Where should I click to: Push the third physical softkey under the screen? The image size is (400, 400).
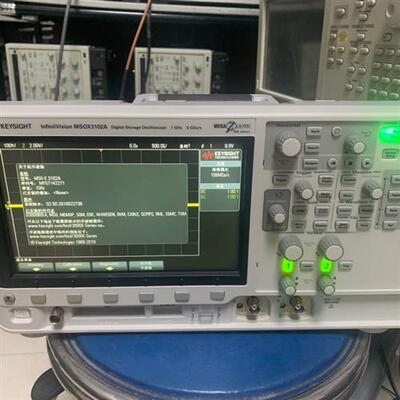tap(110, 298)
